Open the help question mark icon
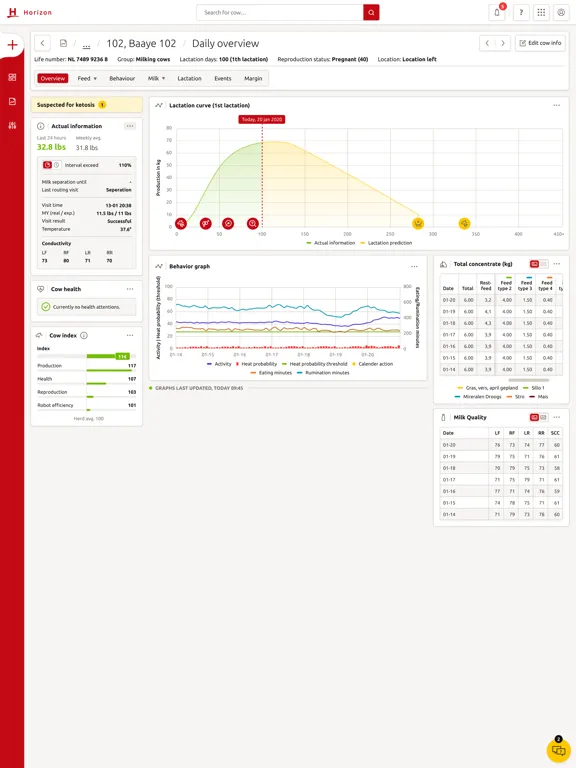 521,13
